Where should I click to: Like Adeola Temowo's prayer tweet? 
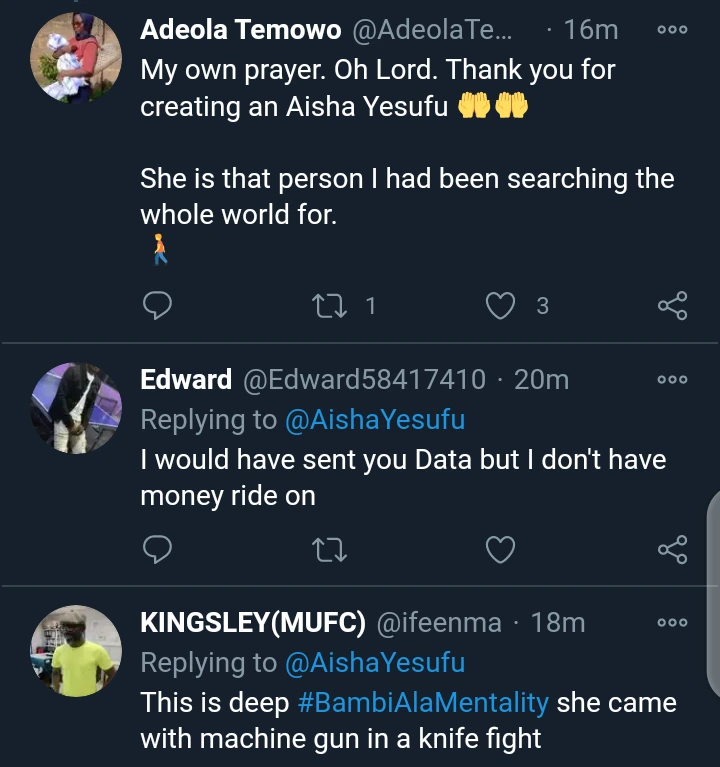coord(500,306)
